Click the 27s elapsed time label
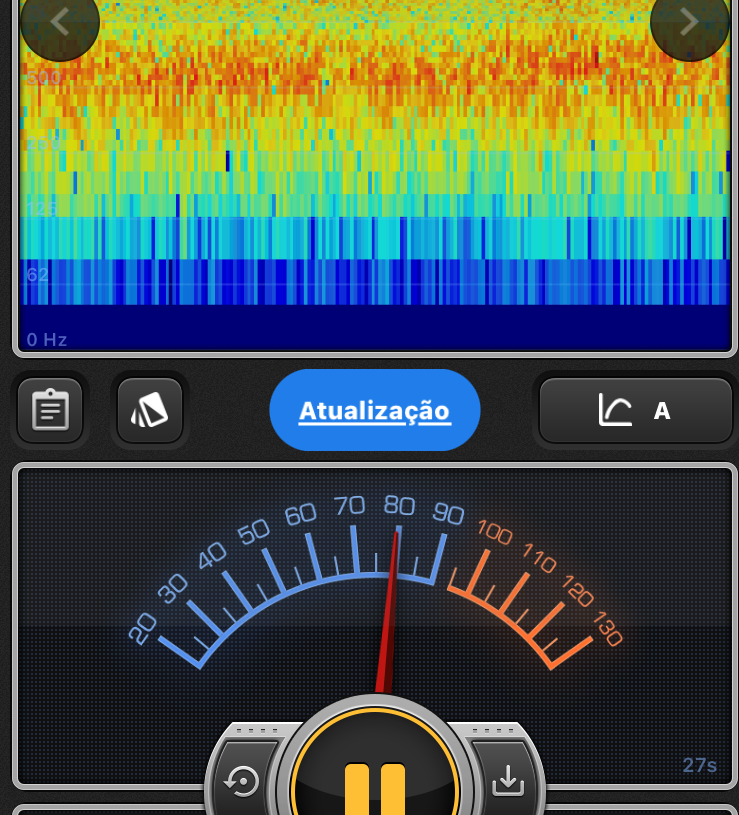739x815 pixels. (699, 766)
